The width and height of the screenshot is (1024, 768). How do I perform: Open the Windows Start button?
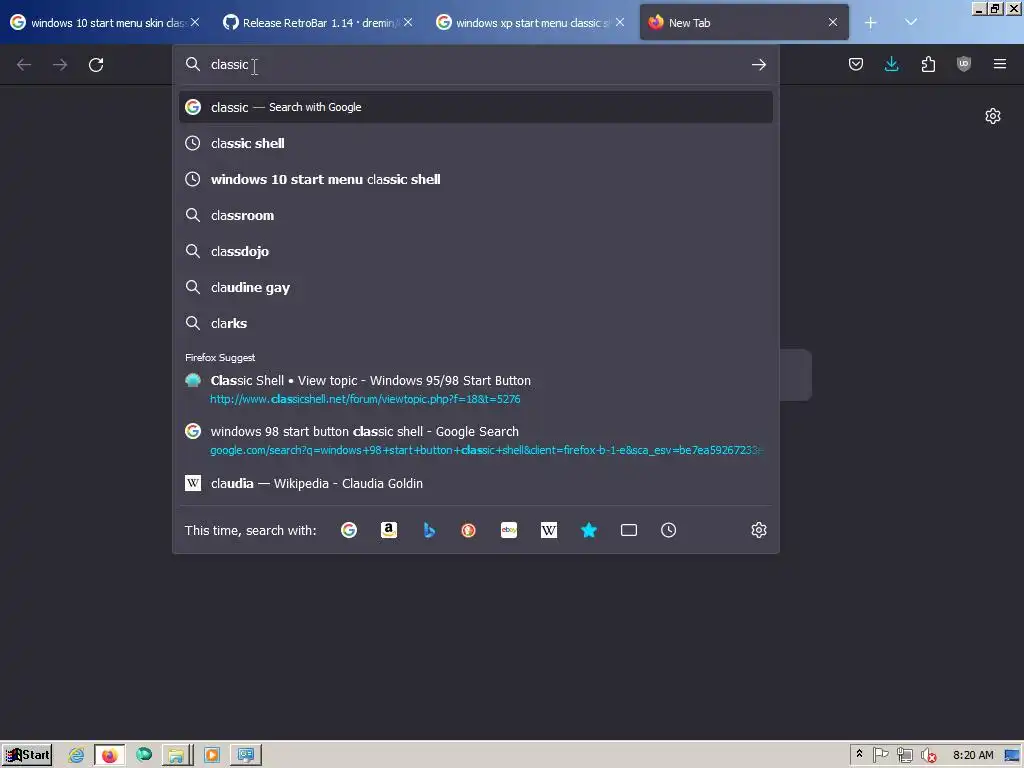27,756
